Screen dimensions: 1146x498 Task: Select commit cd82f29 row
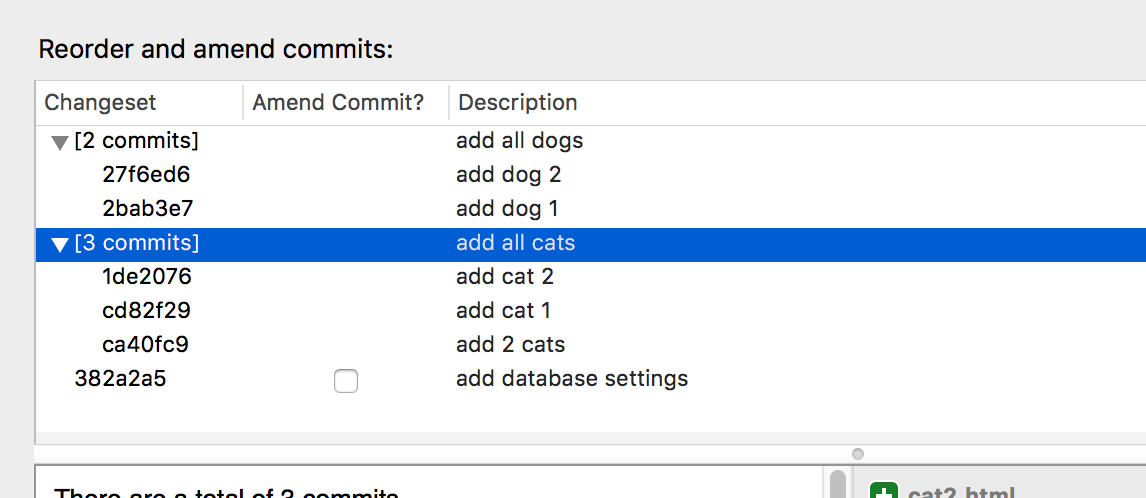tap(144, 311)
